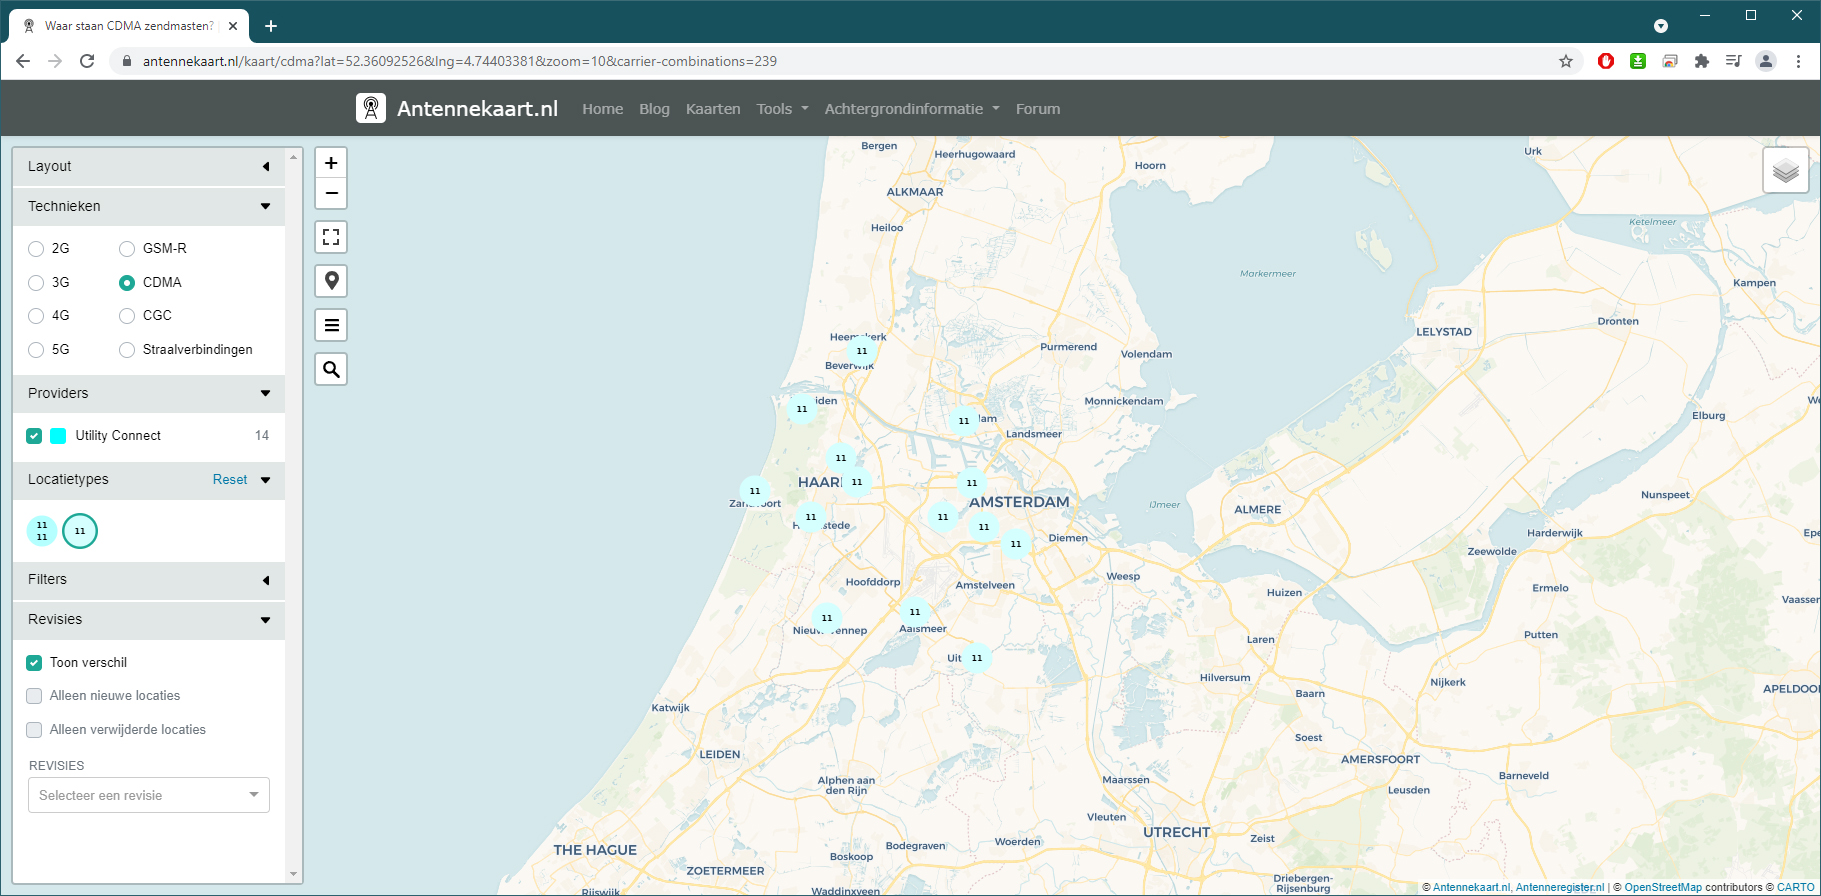Viewport: 1821px width, 896px height.
Task: Expand the Layout section
Action: coord(149,166)
